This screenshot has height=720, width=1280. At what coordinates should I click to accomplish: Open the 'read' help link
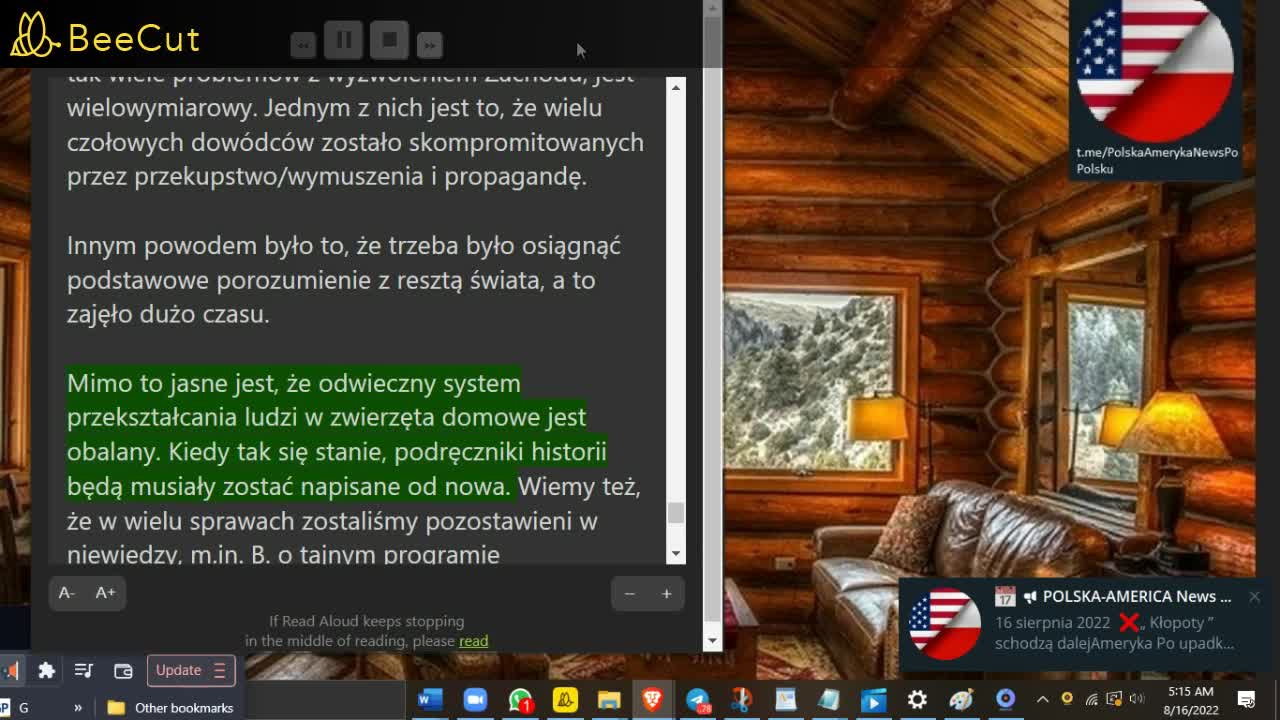473,641
